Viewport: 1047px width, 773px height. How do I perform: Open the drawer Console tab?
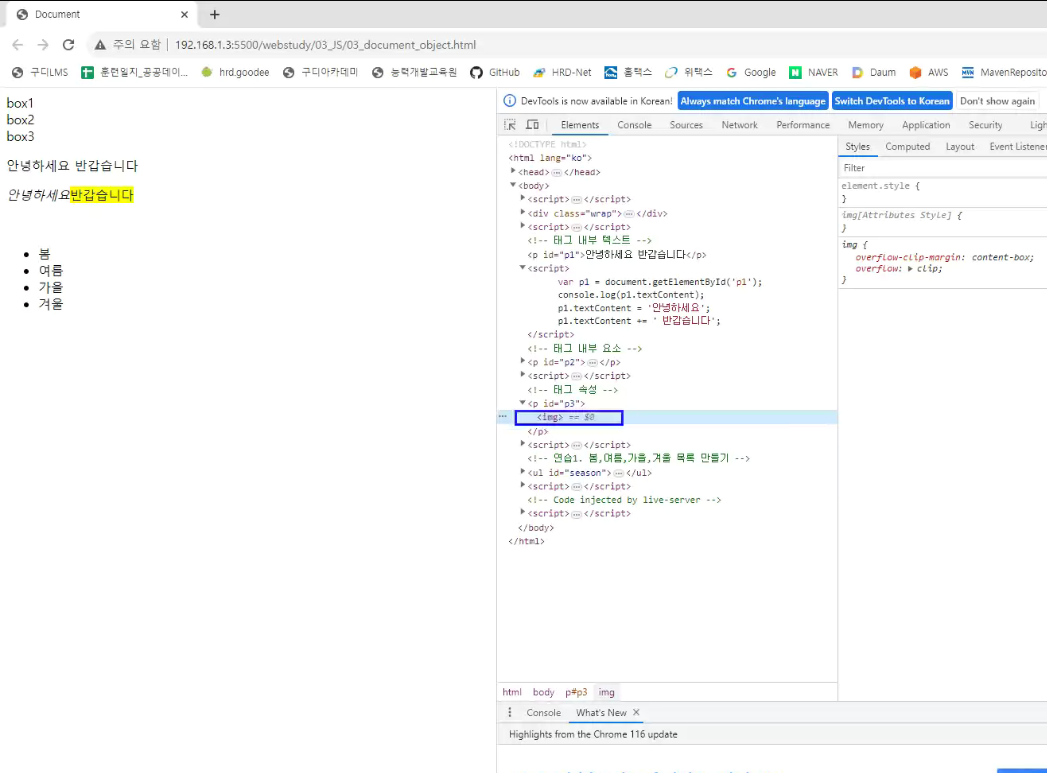tap(544, 712)
